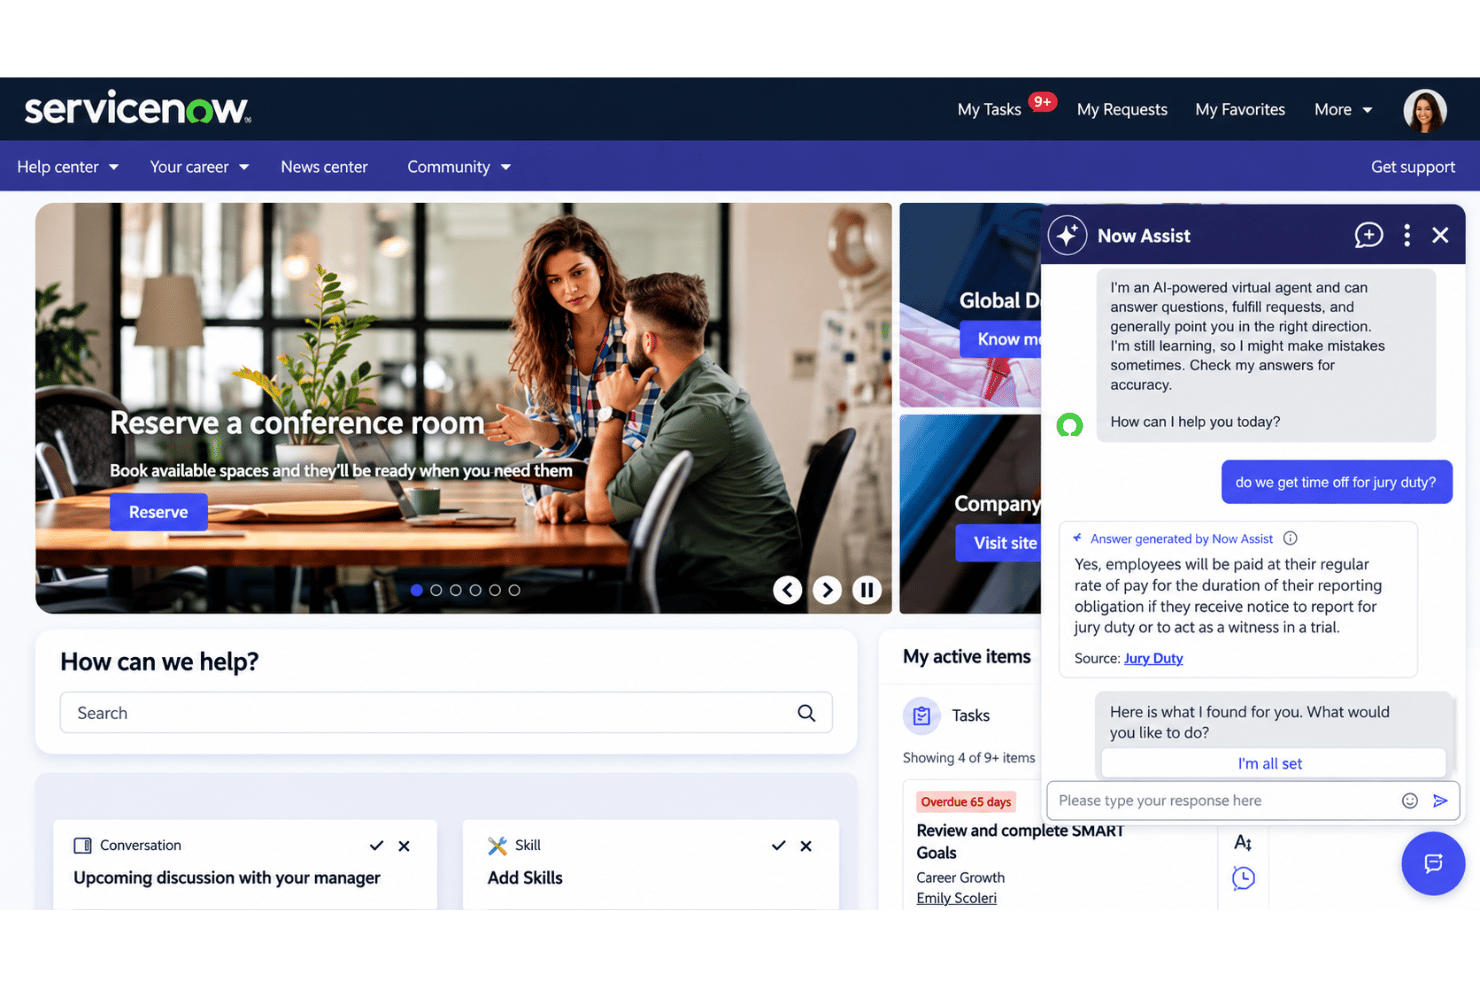Mark Conversation card as done
The height and width of the screenshot is (987, 1480).
pyautogui.click(x=376, y=846)
